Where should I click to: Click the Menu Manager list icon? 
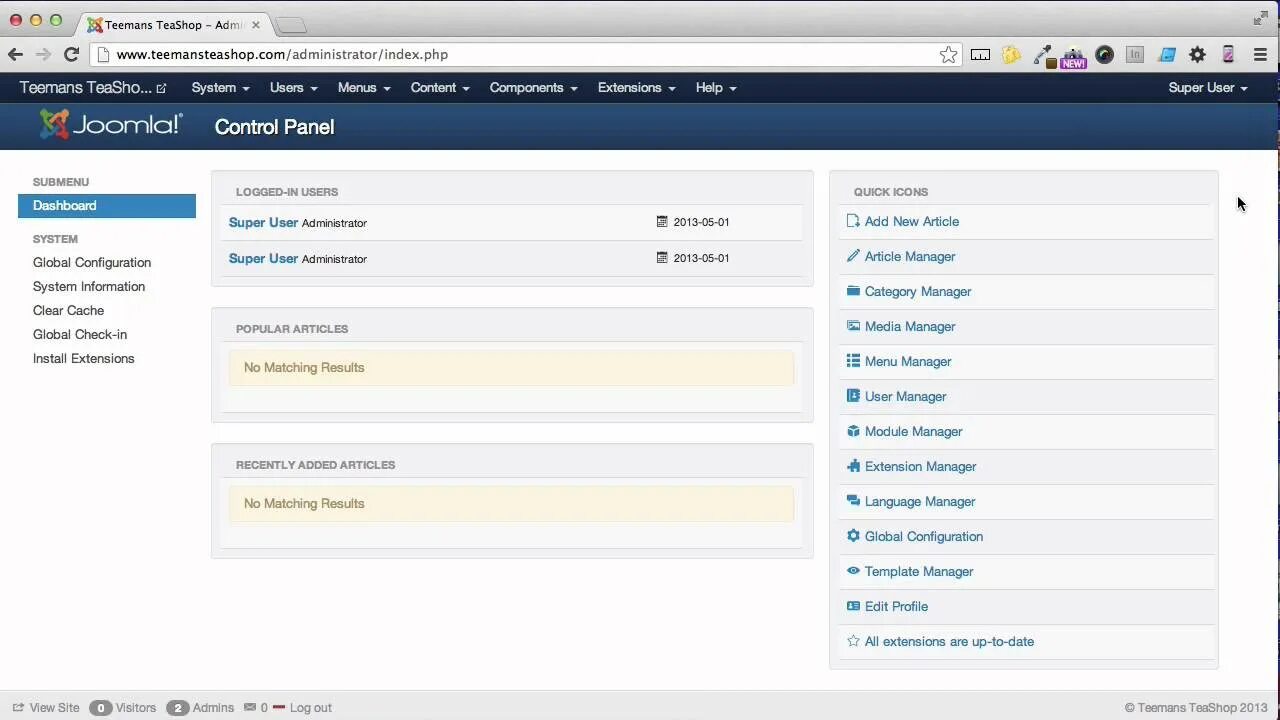(x=853, y=361)
